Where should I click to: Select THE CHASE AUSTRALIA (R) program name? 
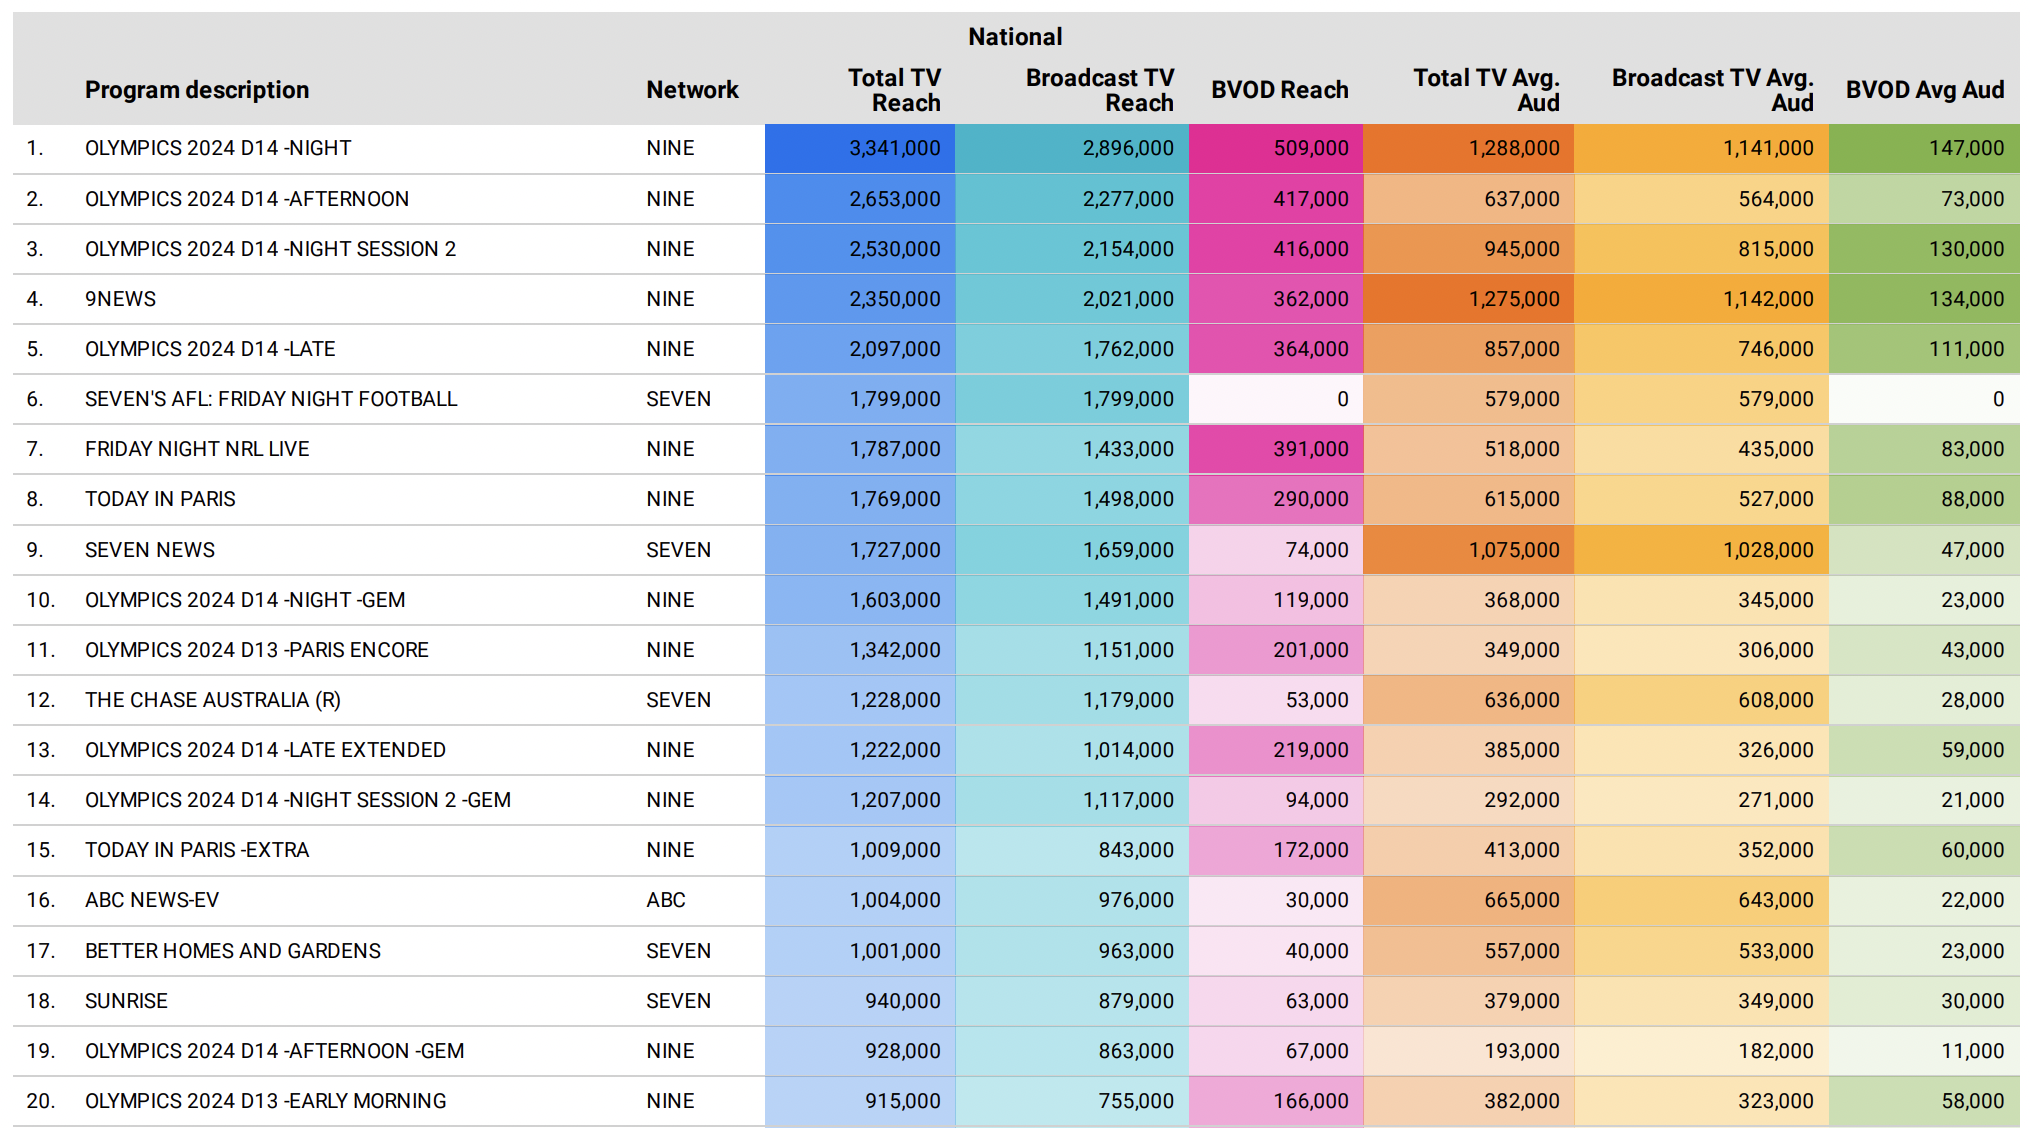[213, 700]
